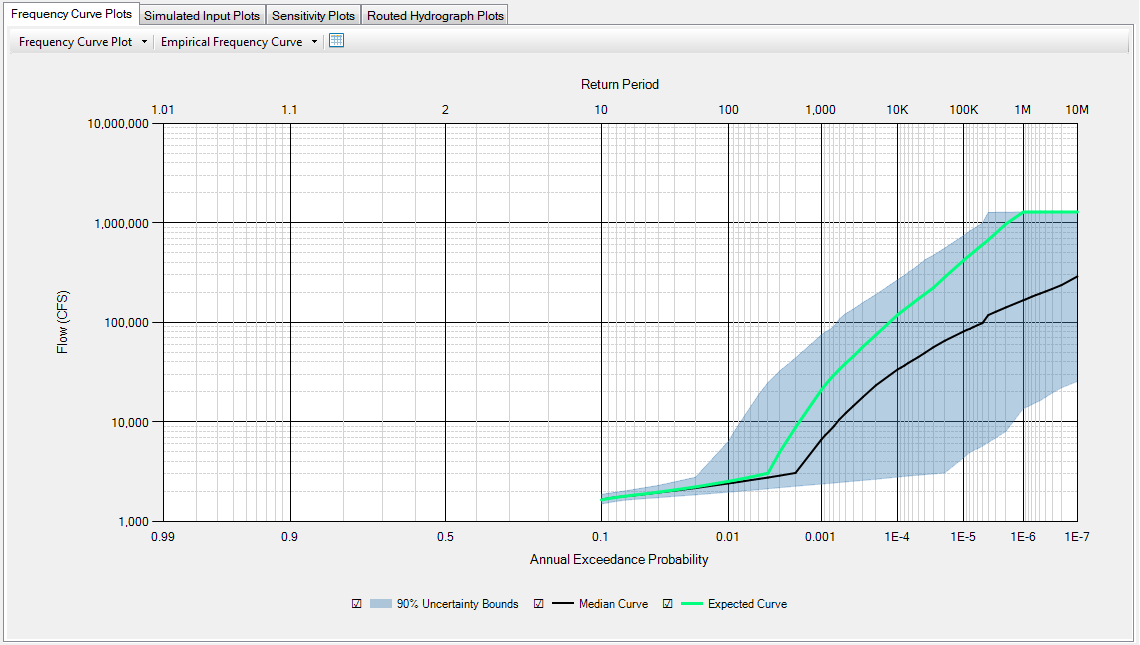Uncheck the Expected Curve checkbox
Viewport: 1140px width, 645px height.
[x=667, y=603]
